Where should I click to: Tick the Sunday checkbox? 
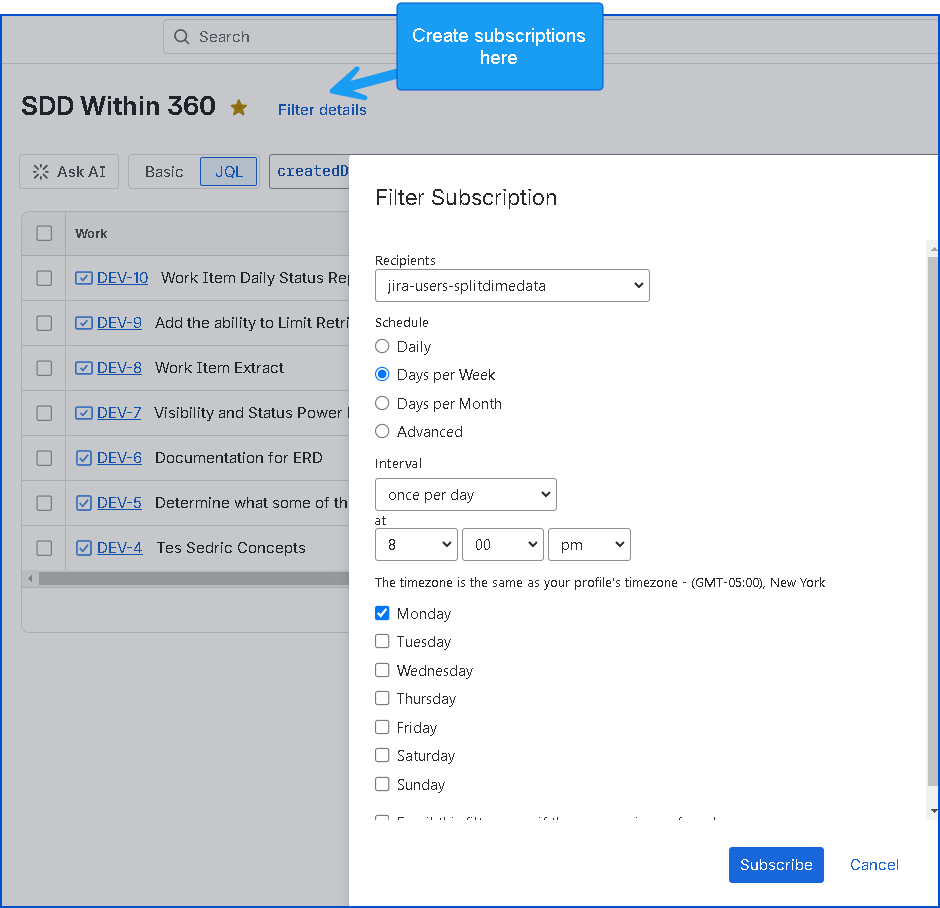point(382,784)
